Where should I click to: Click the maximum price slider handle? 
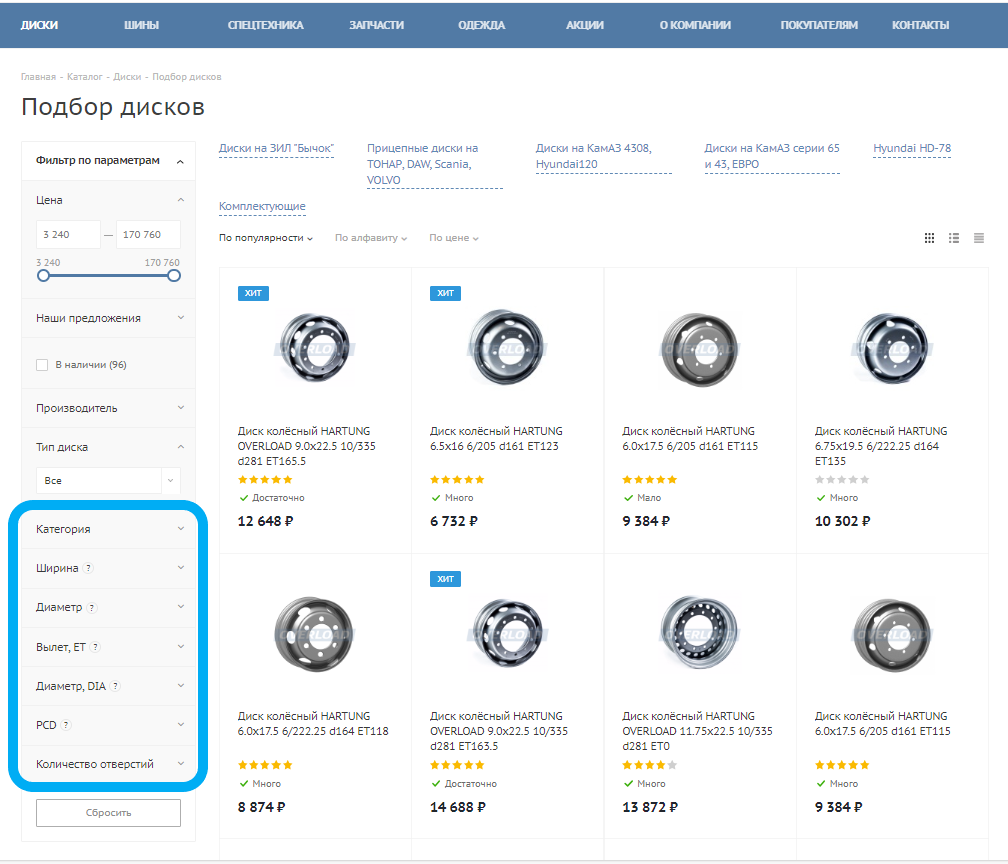pos(174,276)
